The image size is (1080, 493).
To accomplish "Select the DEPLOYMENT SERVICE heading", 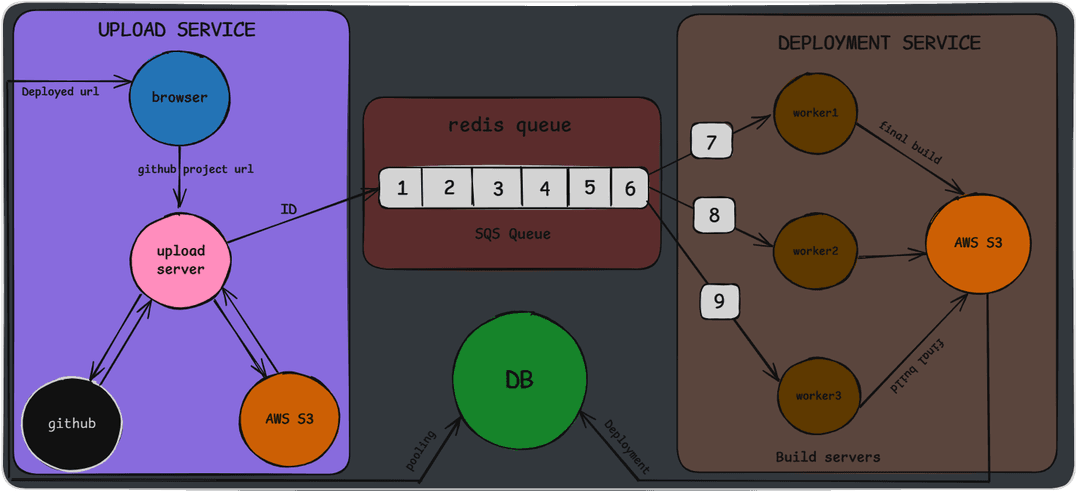I will pos(879,43).
